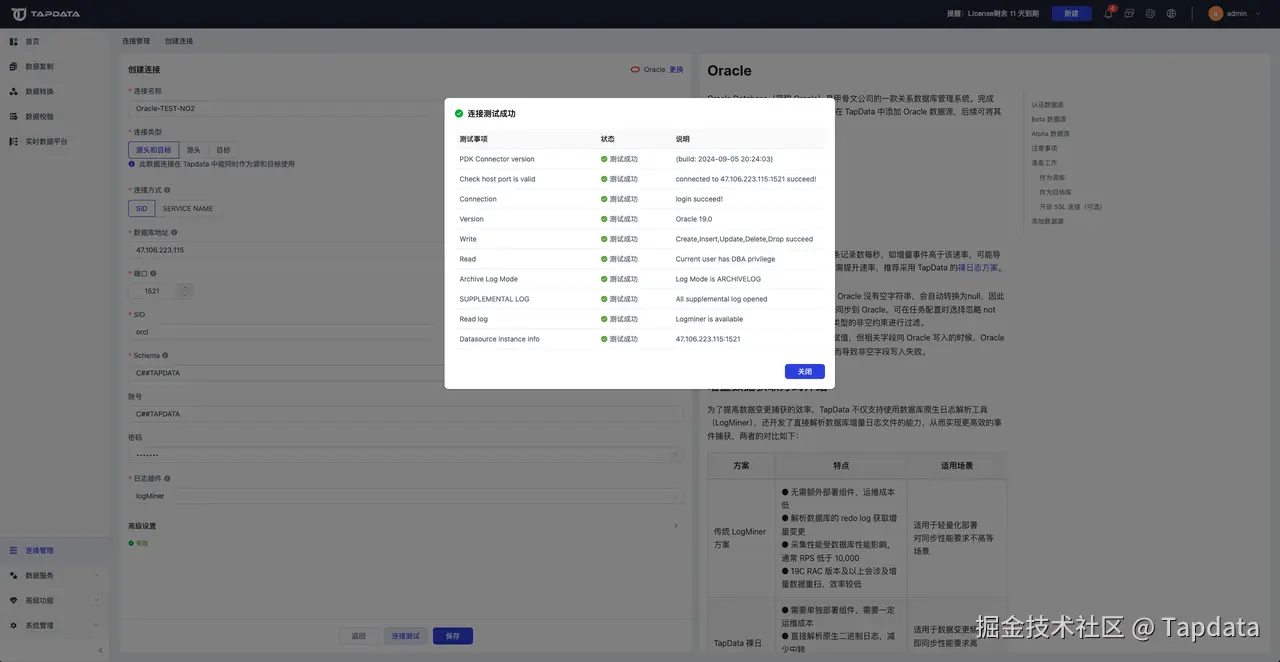Click the 数据服务 sidebar icon
This screenshot has height=662, width=1280.
(x=14, y=576)
